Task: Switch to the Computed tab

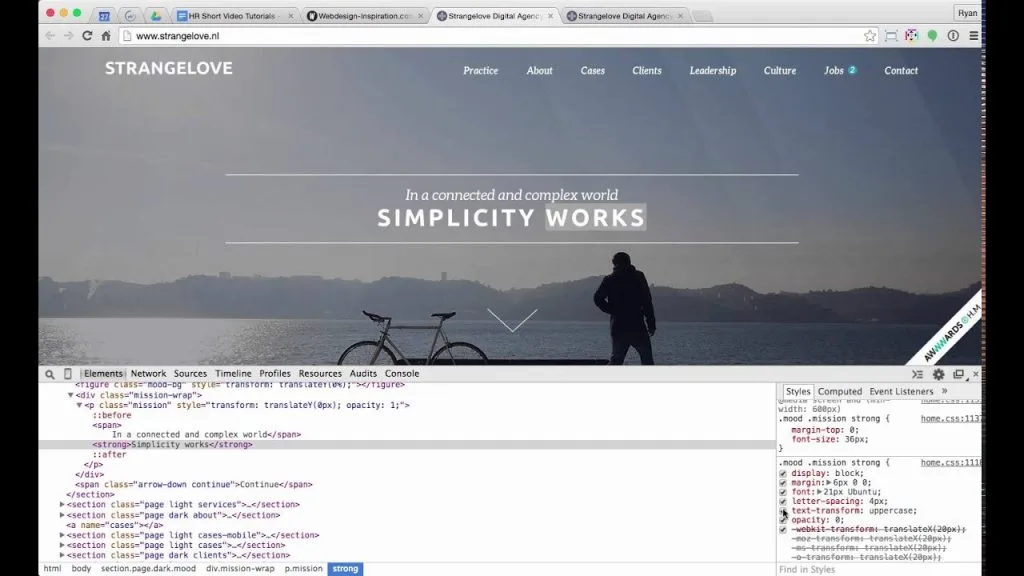Action: coord(841,391)
